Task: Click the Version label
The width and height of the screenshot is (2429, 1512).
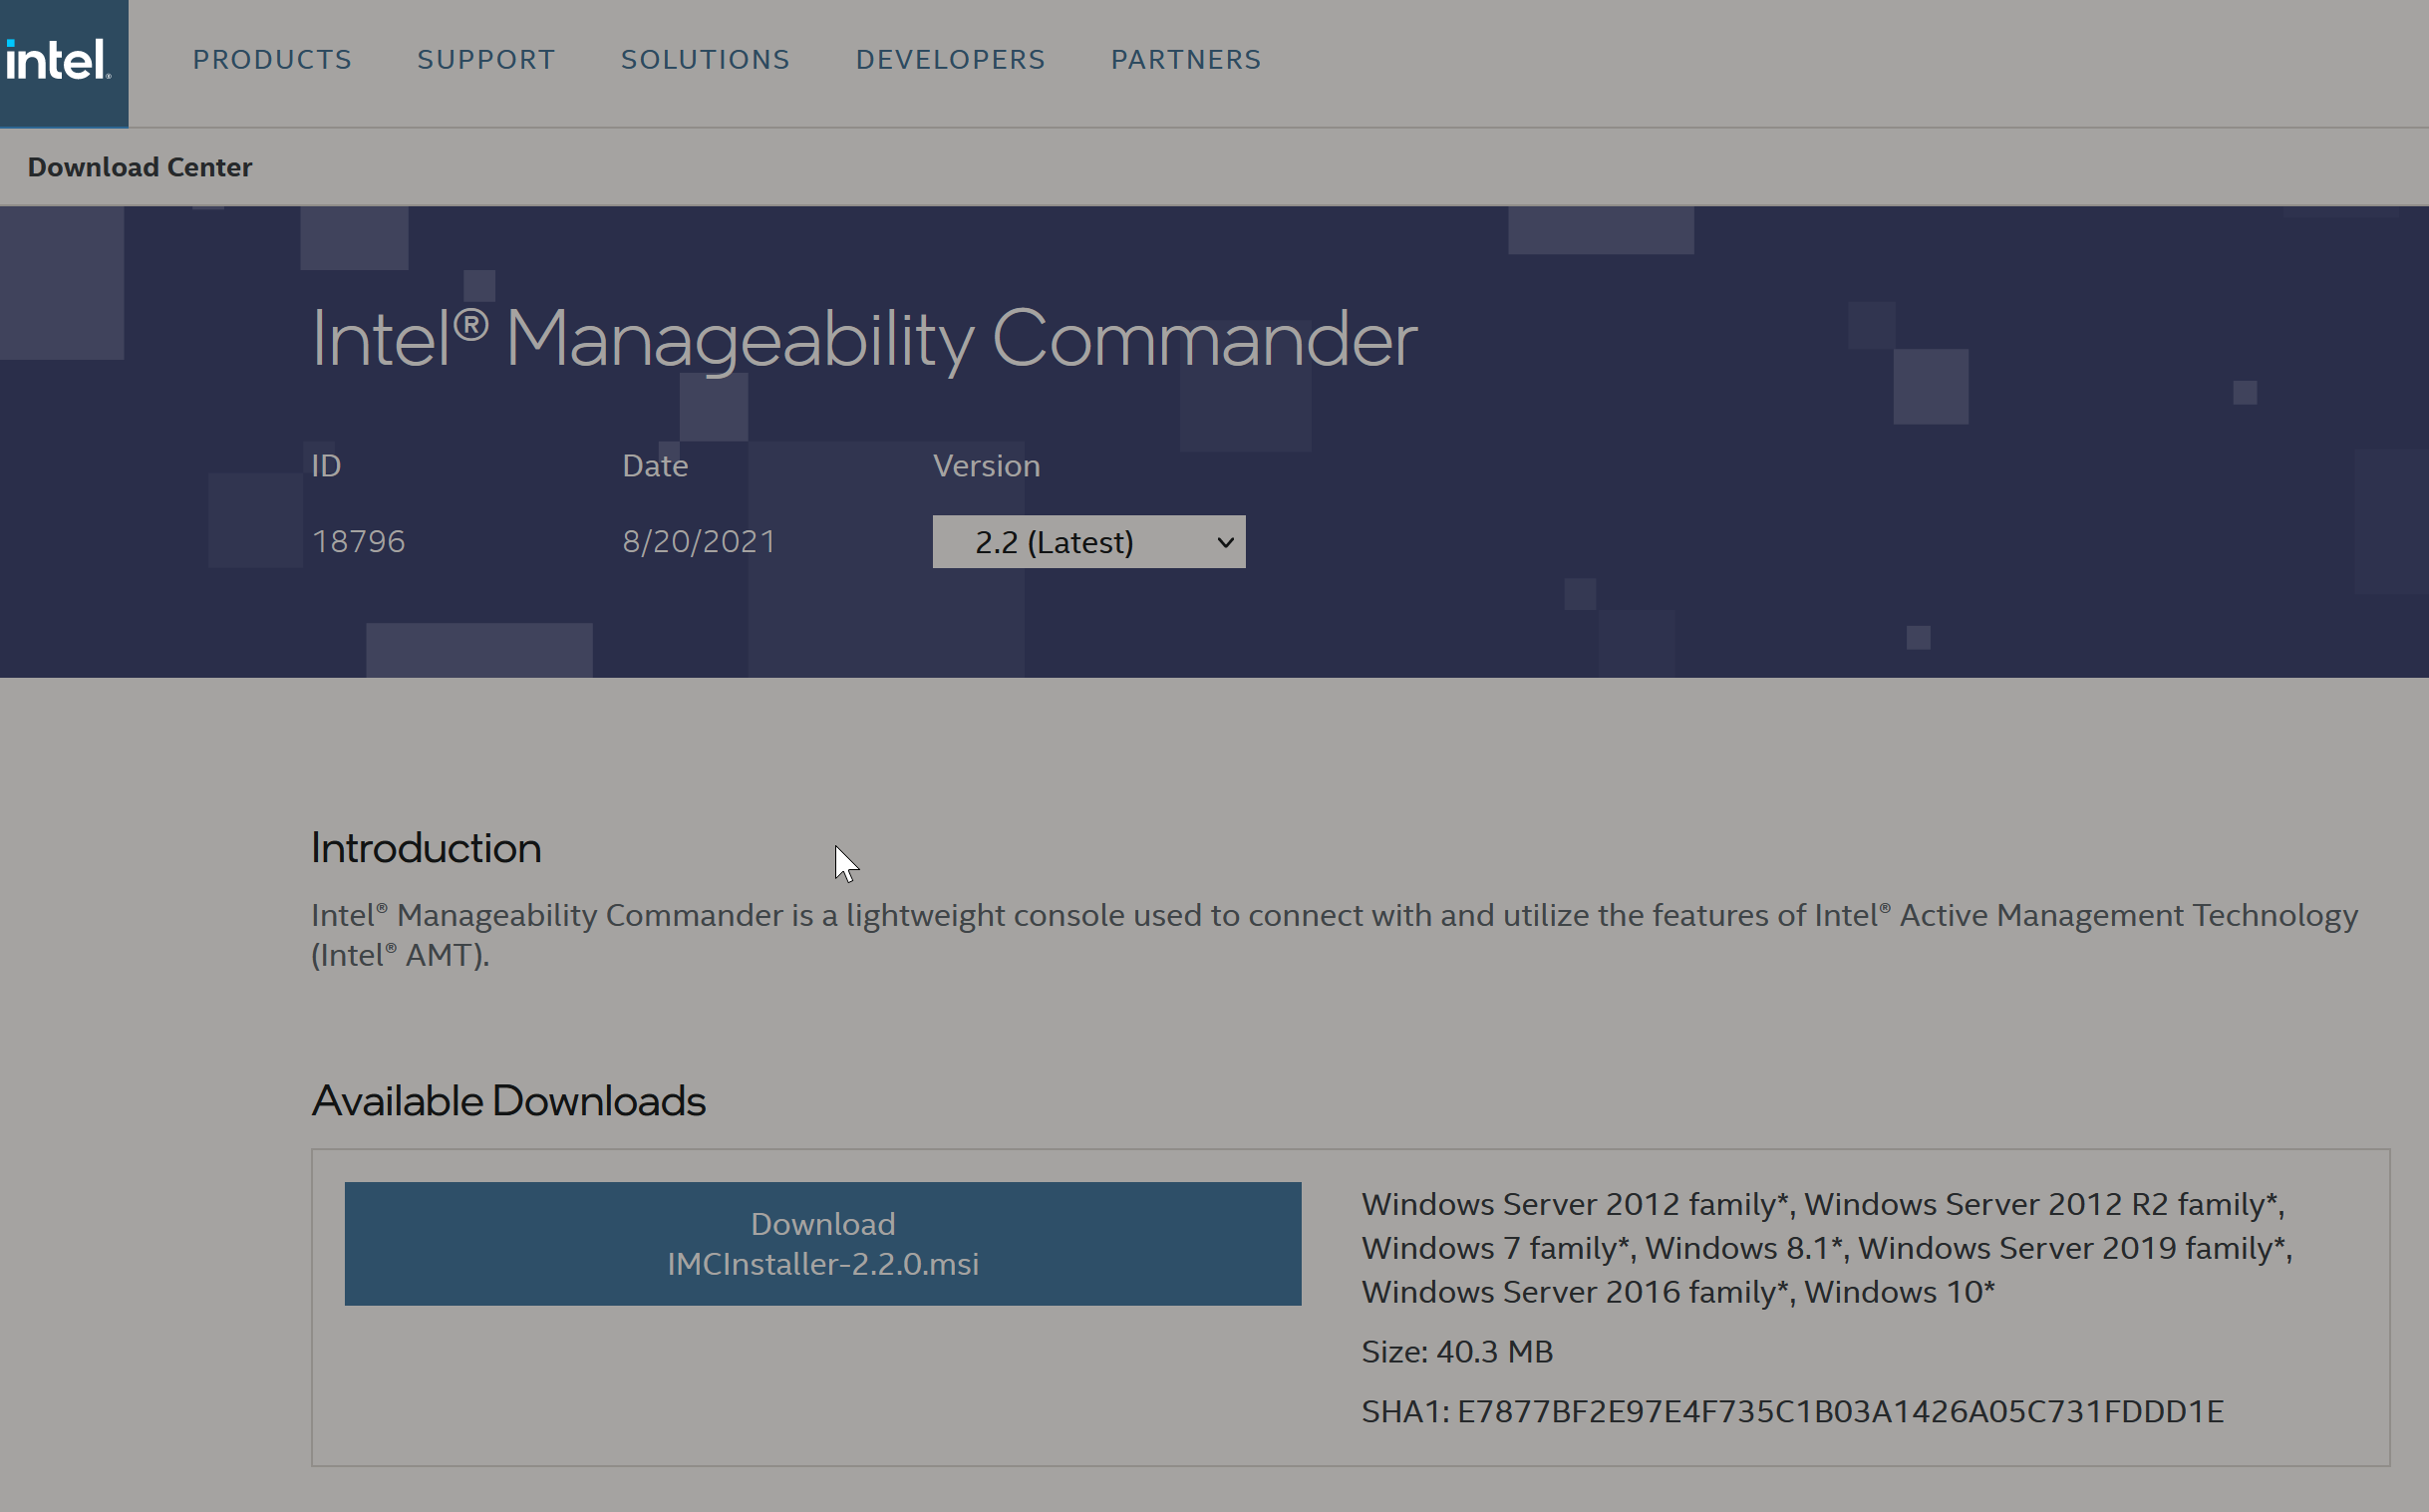Action: click(x=986, y=466)
